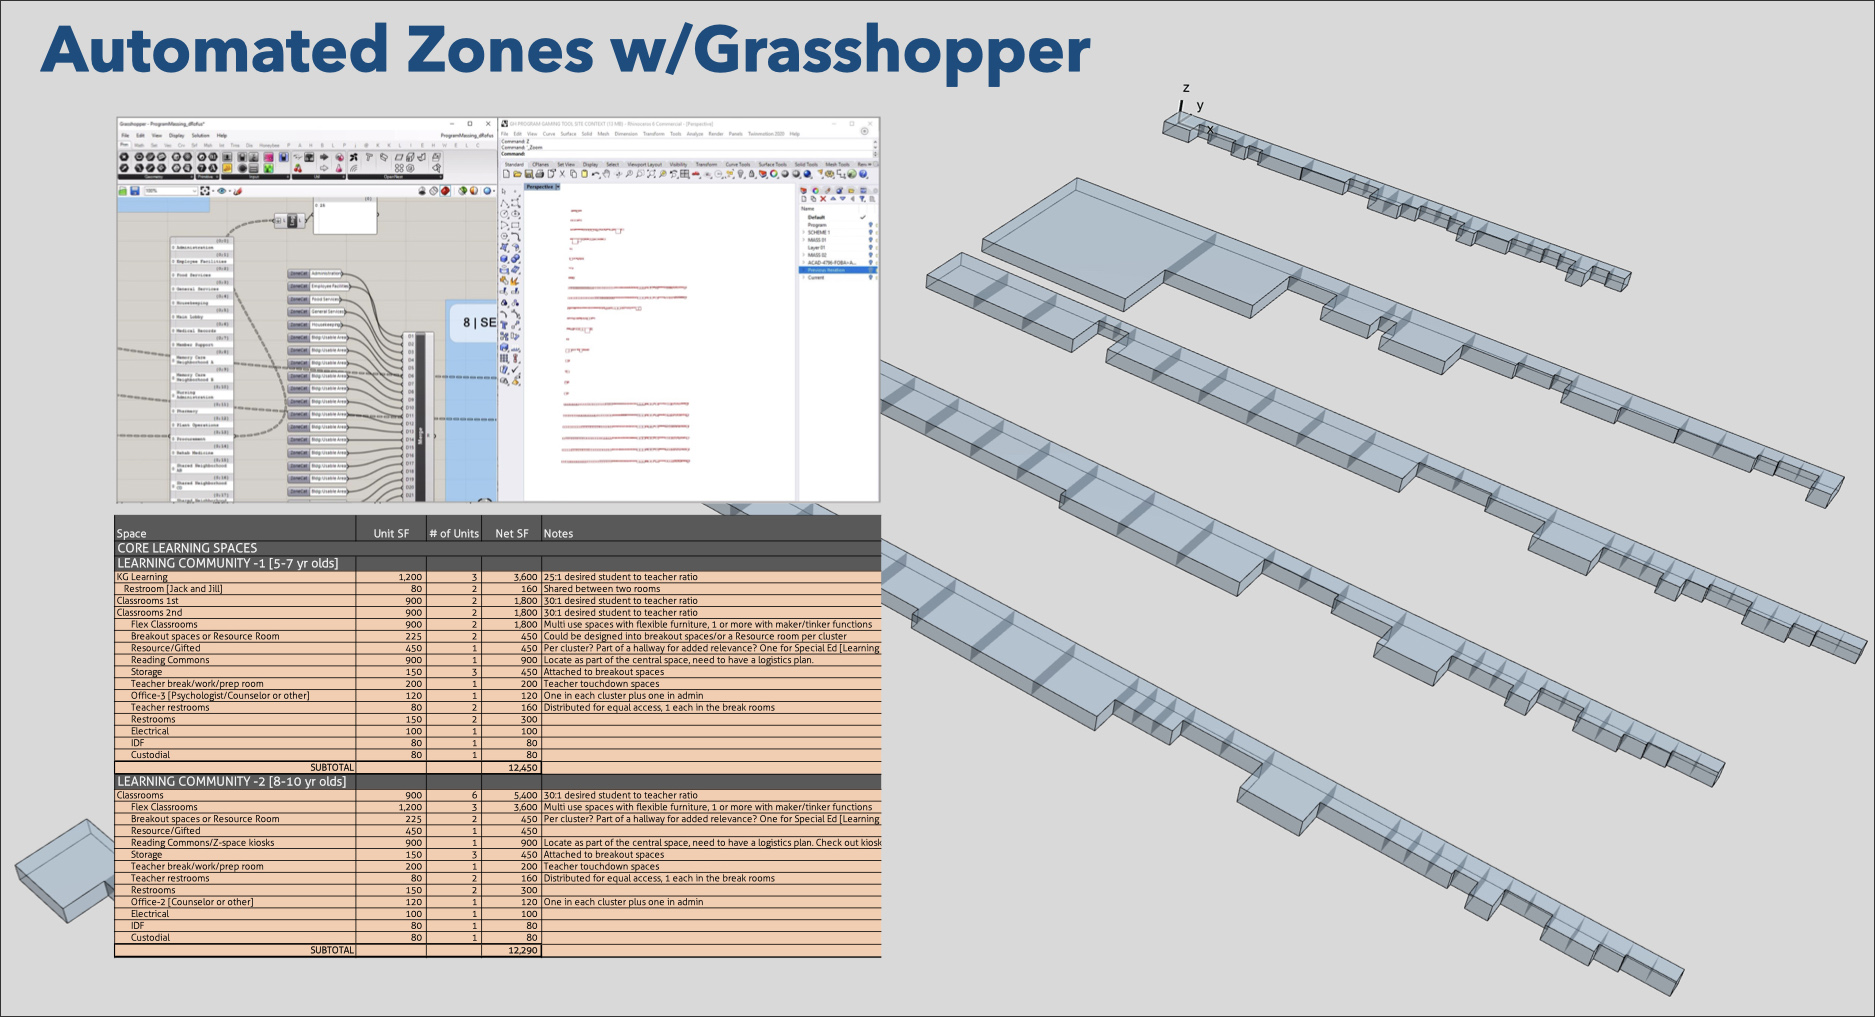The width and height of the screenshot is (1875, 1017).
Task: Expand the Input panel group in Grasshopper ribbon
Action: tap(288, 177)
